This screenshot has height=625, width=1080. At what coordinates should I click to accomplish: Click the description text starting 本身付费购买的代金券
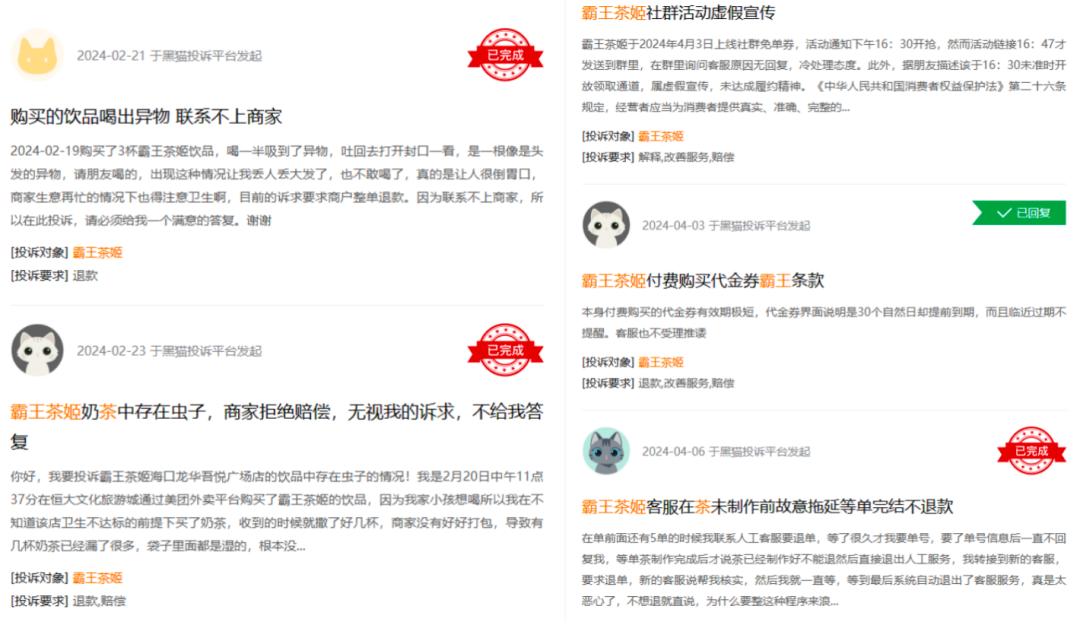pos(824,322)
